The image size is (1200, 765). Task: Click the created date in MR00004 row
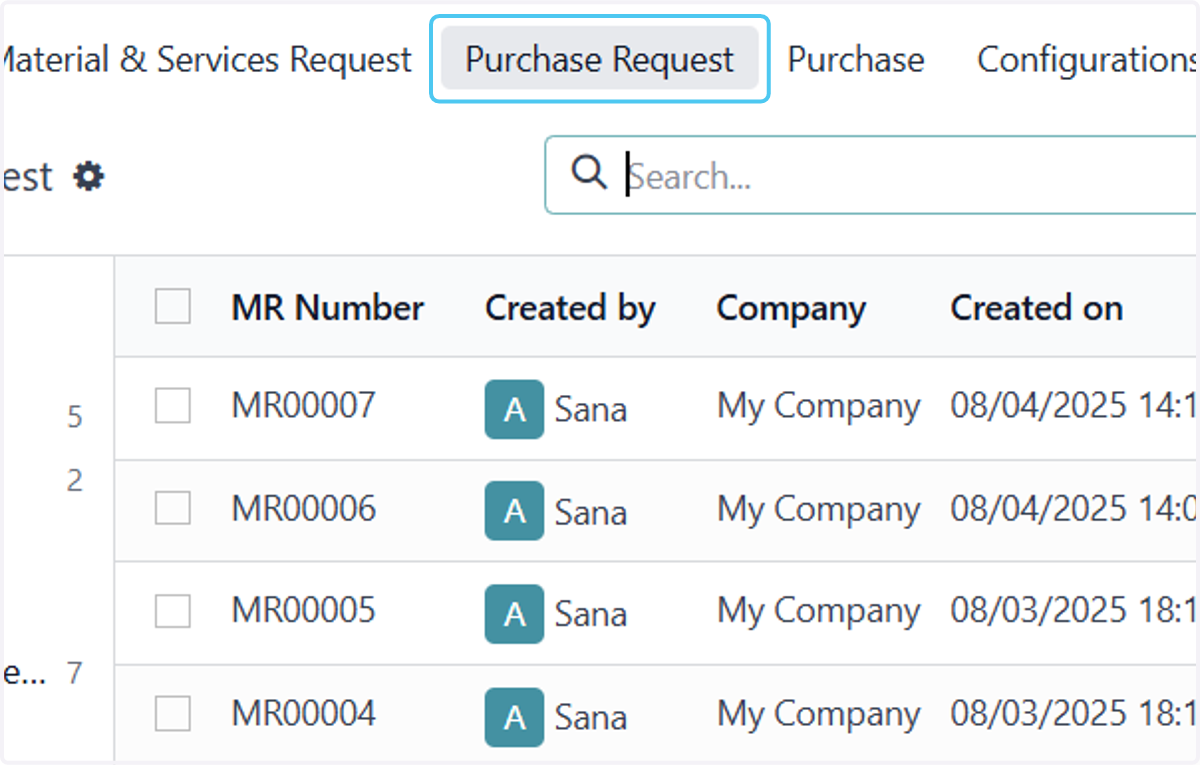[x=1074, y=713]
